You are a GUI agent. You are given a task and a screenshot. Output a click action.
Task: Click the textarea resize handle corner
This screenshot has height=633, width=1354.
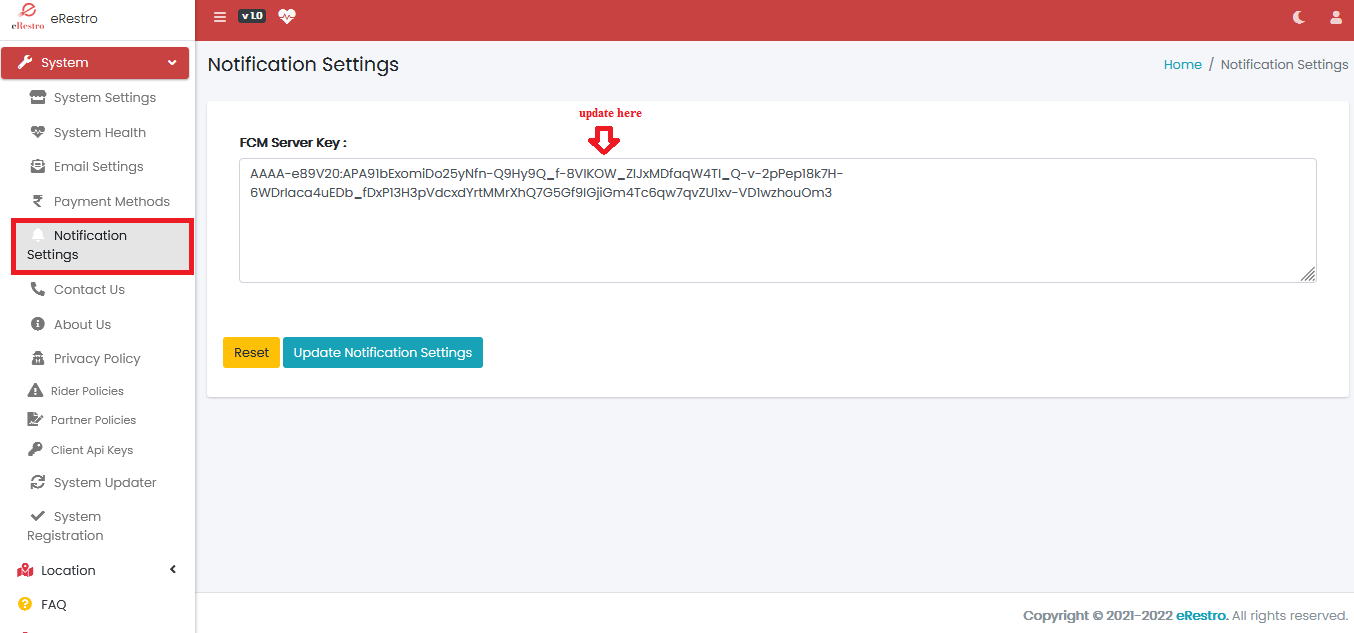click(1308, 275)
